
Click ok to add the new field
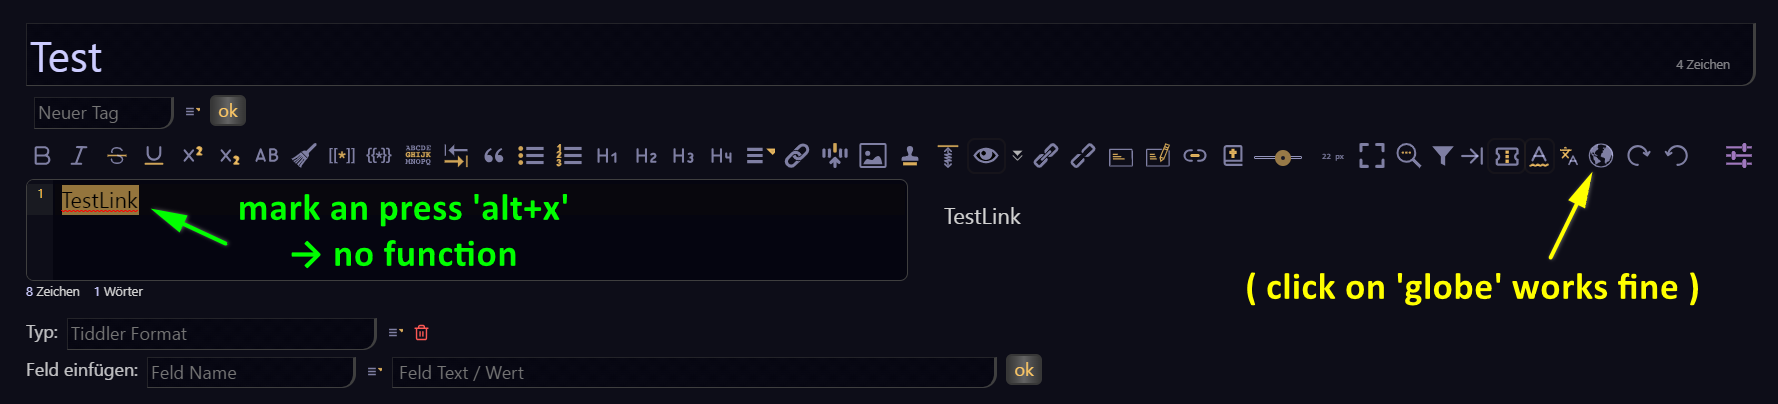coord(1024,370)
